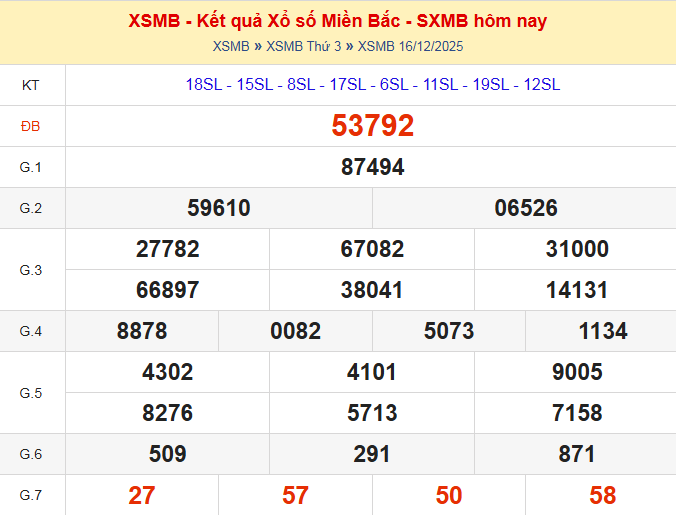Image resolution: width=676 pixels, height=515 pixels.
Task: Click the G.5 number 5713
Action: coord(372,413)
